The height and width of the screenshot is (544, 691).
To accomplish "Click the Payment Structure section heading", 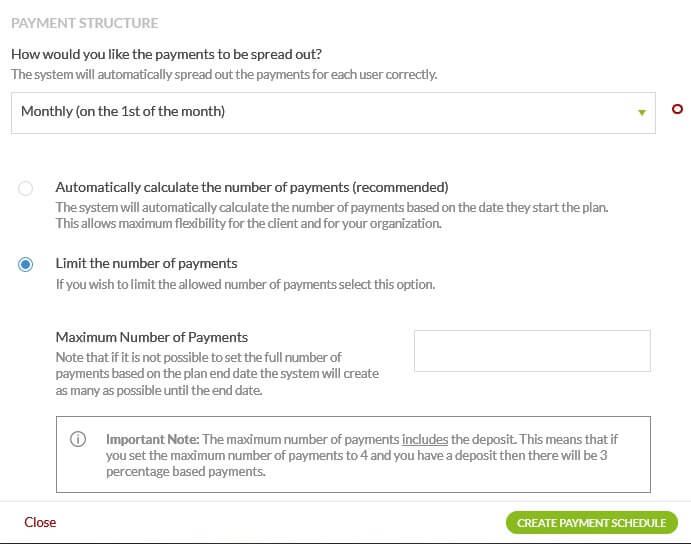I will pos(84,22).
